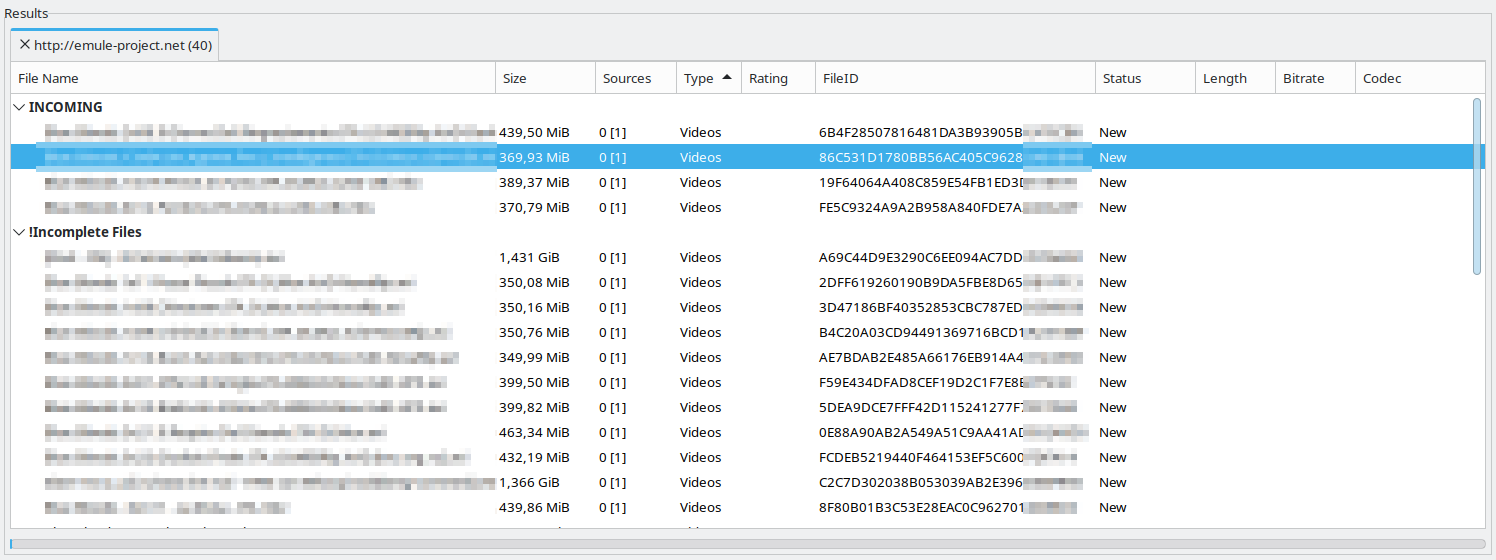Sort results by Sources column

tap(636, 78)
